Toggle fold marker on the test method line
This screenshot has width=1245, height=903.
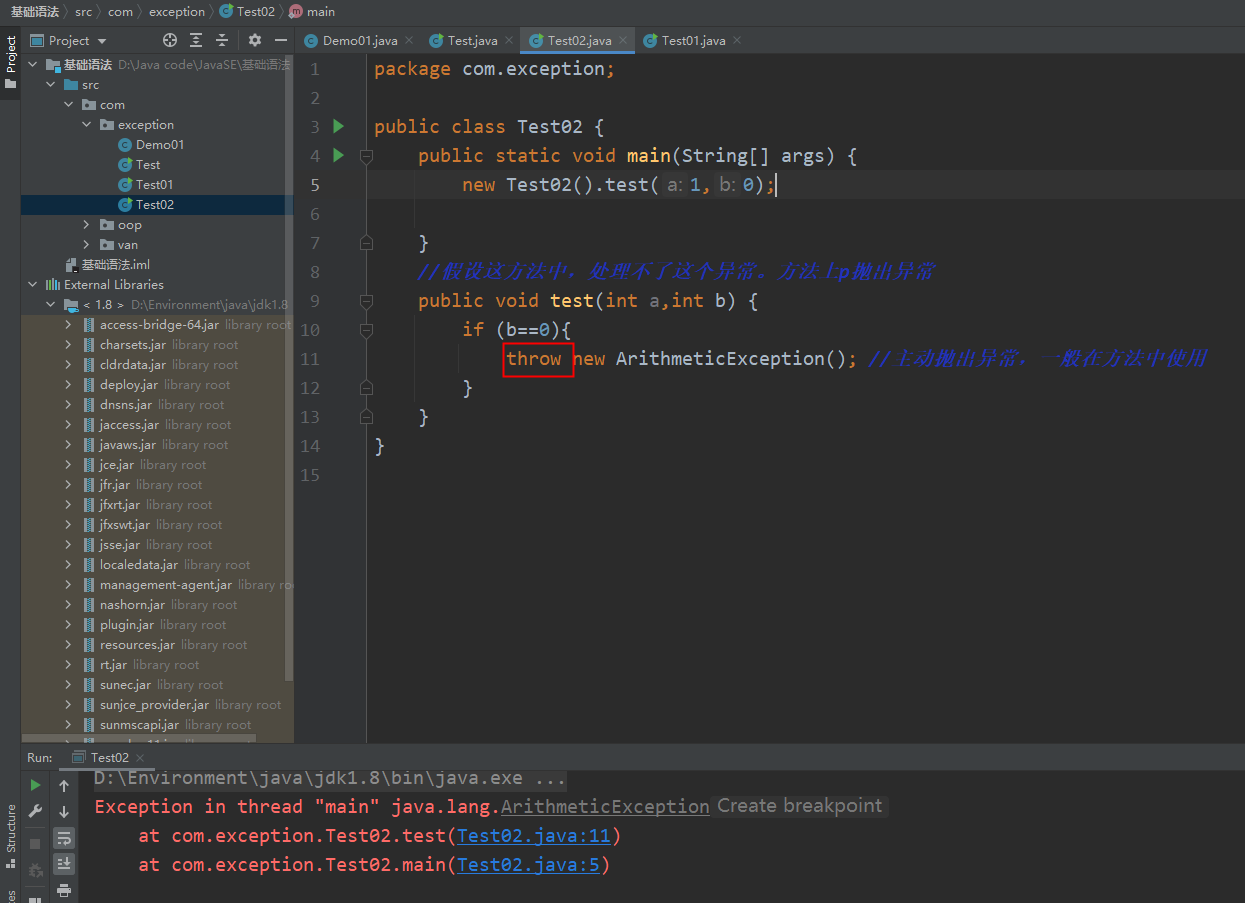point(366,301)
